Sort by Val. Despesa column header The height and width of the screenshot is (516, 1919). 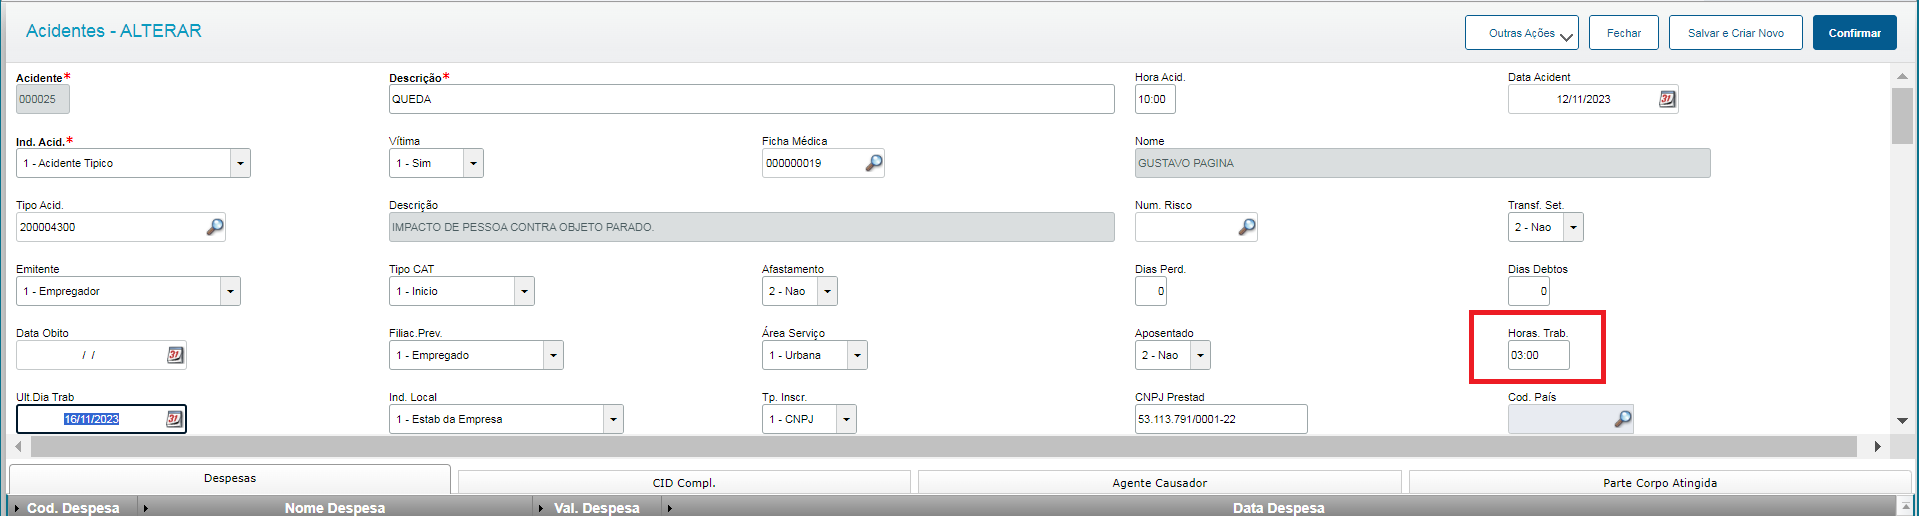click(x=597, y=508)
